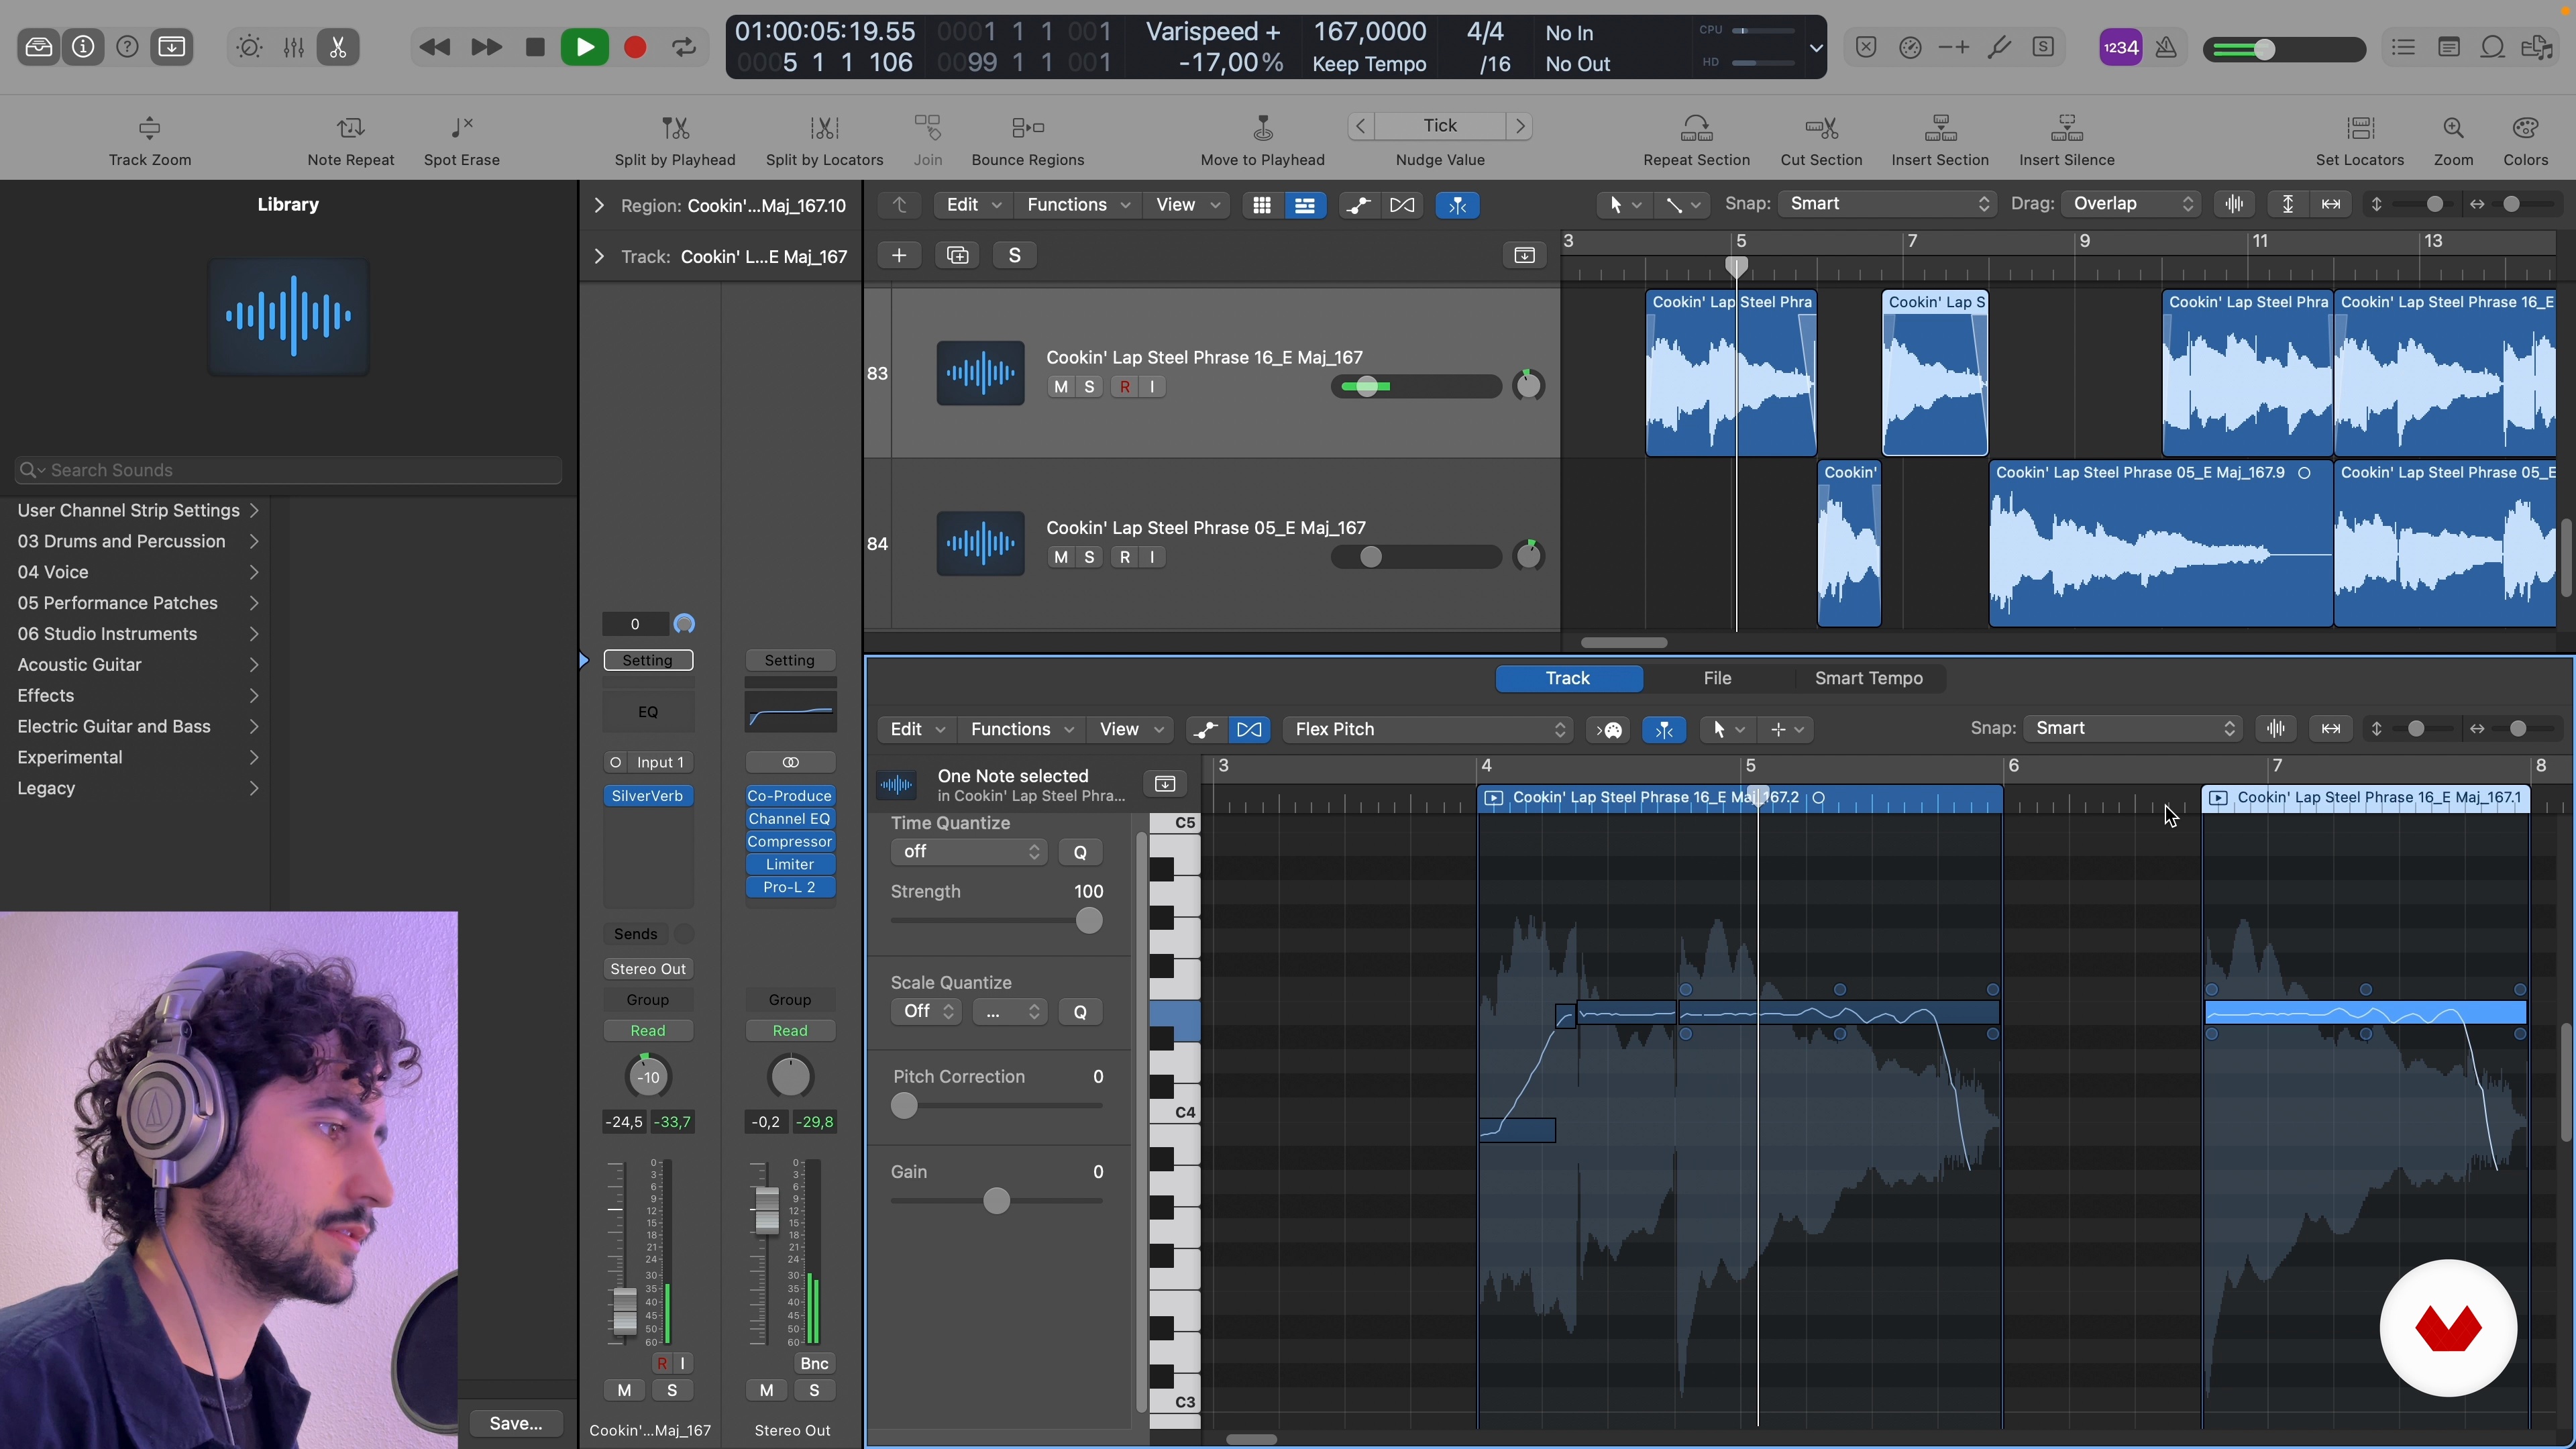The height and width of the screenshot is (1449, 2576).
Task: Click the Split by Playhead icon
Action: click(x=675, y=128)
